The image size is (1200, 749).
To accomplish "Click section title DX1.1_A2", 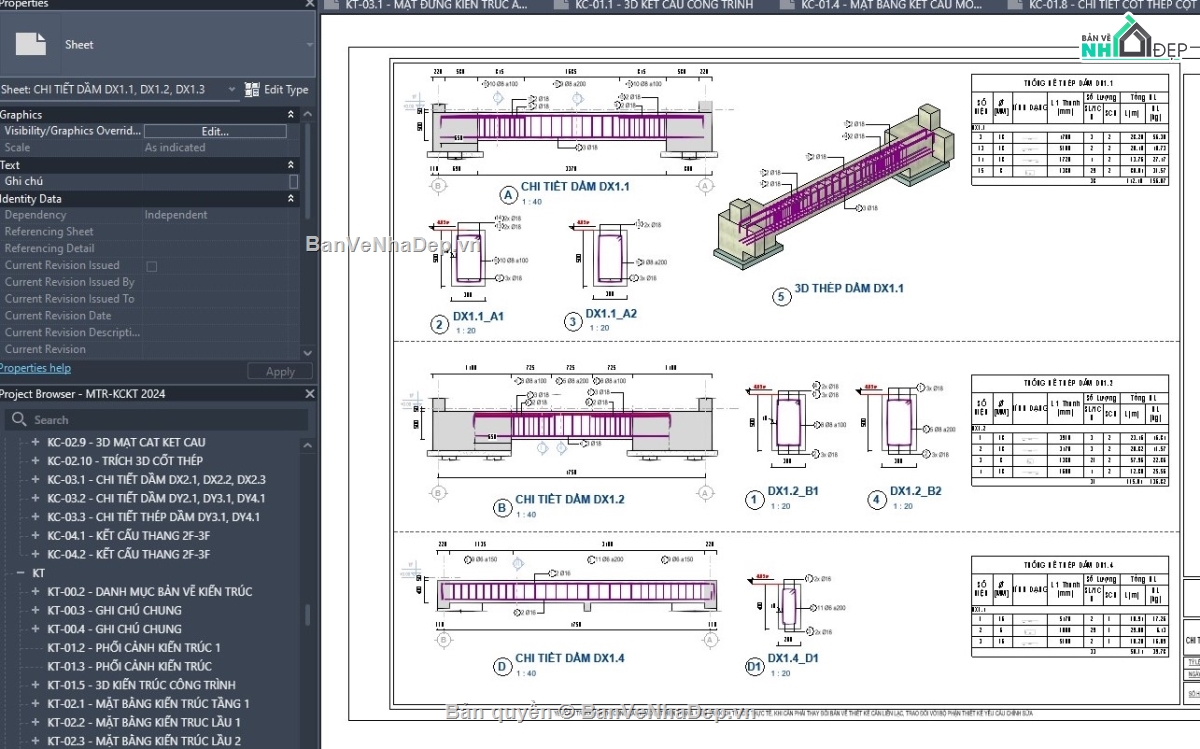I will pos(611,314).
